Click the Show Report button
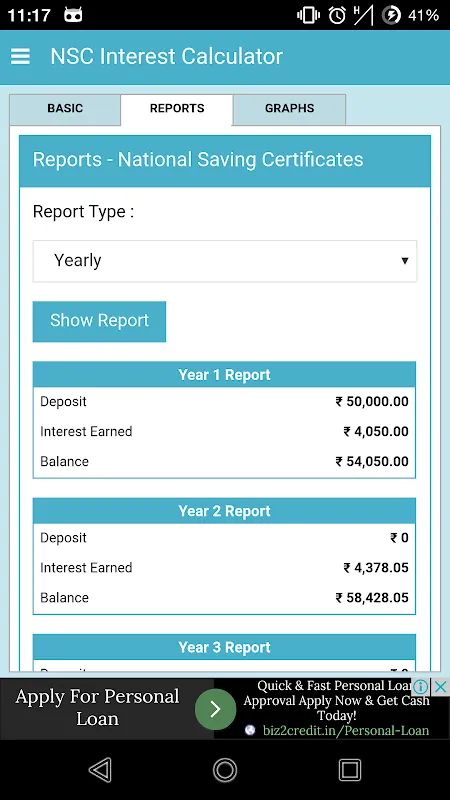Image resolution: width=450 pixels, height=800 pixels. 99,321
